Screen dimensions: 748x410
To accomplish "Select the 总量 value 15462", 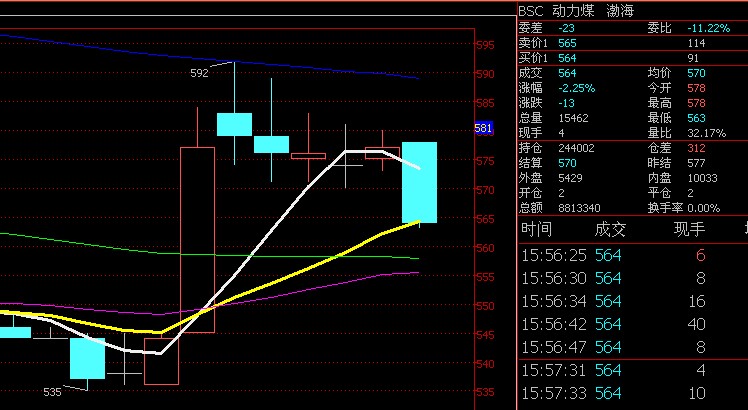I will tap(573, 118).
